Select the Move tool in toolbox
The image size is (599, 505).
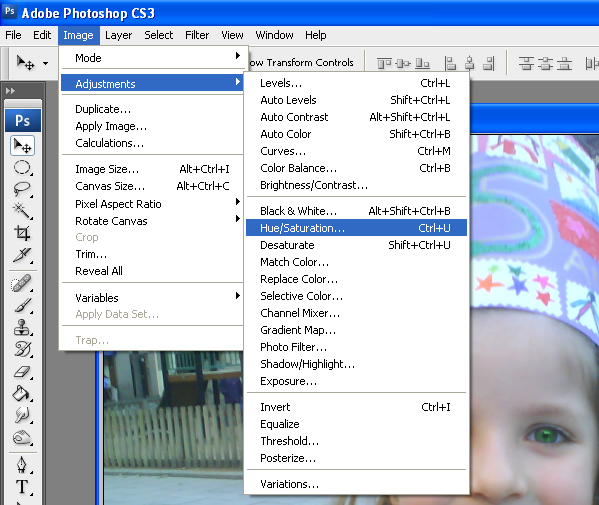(x=23, y=146)
